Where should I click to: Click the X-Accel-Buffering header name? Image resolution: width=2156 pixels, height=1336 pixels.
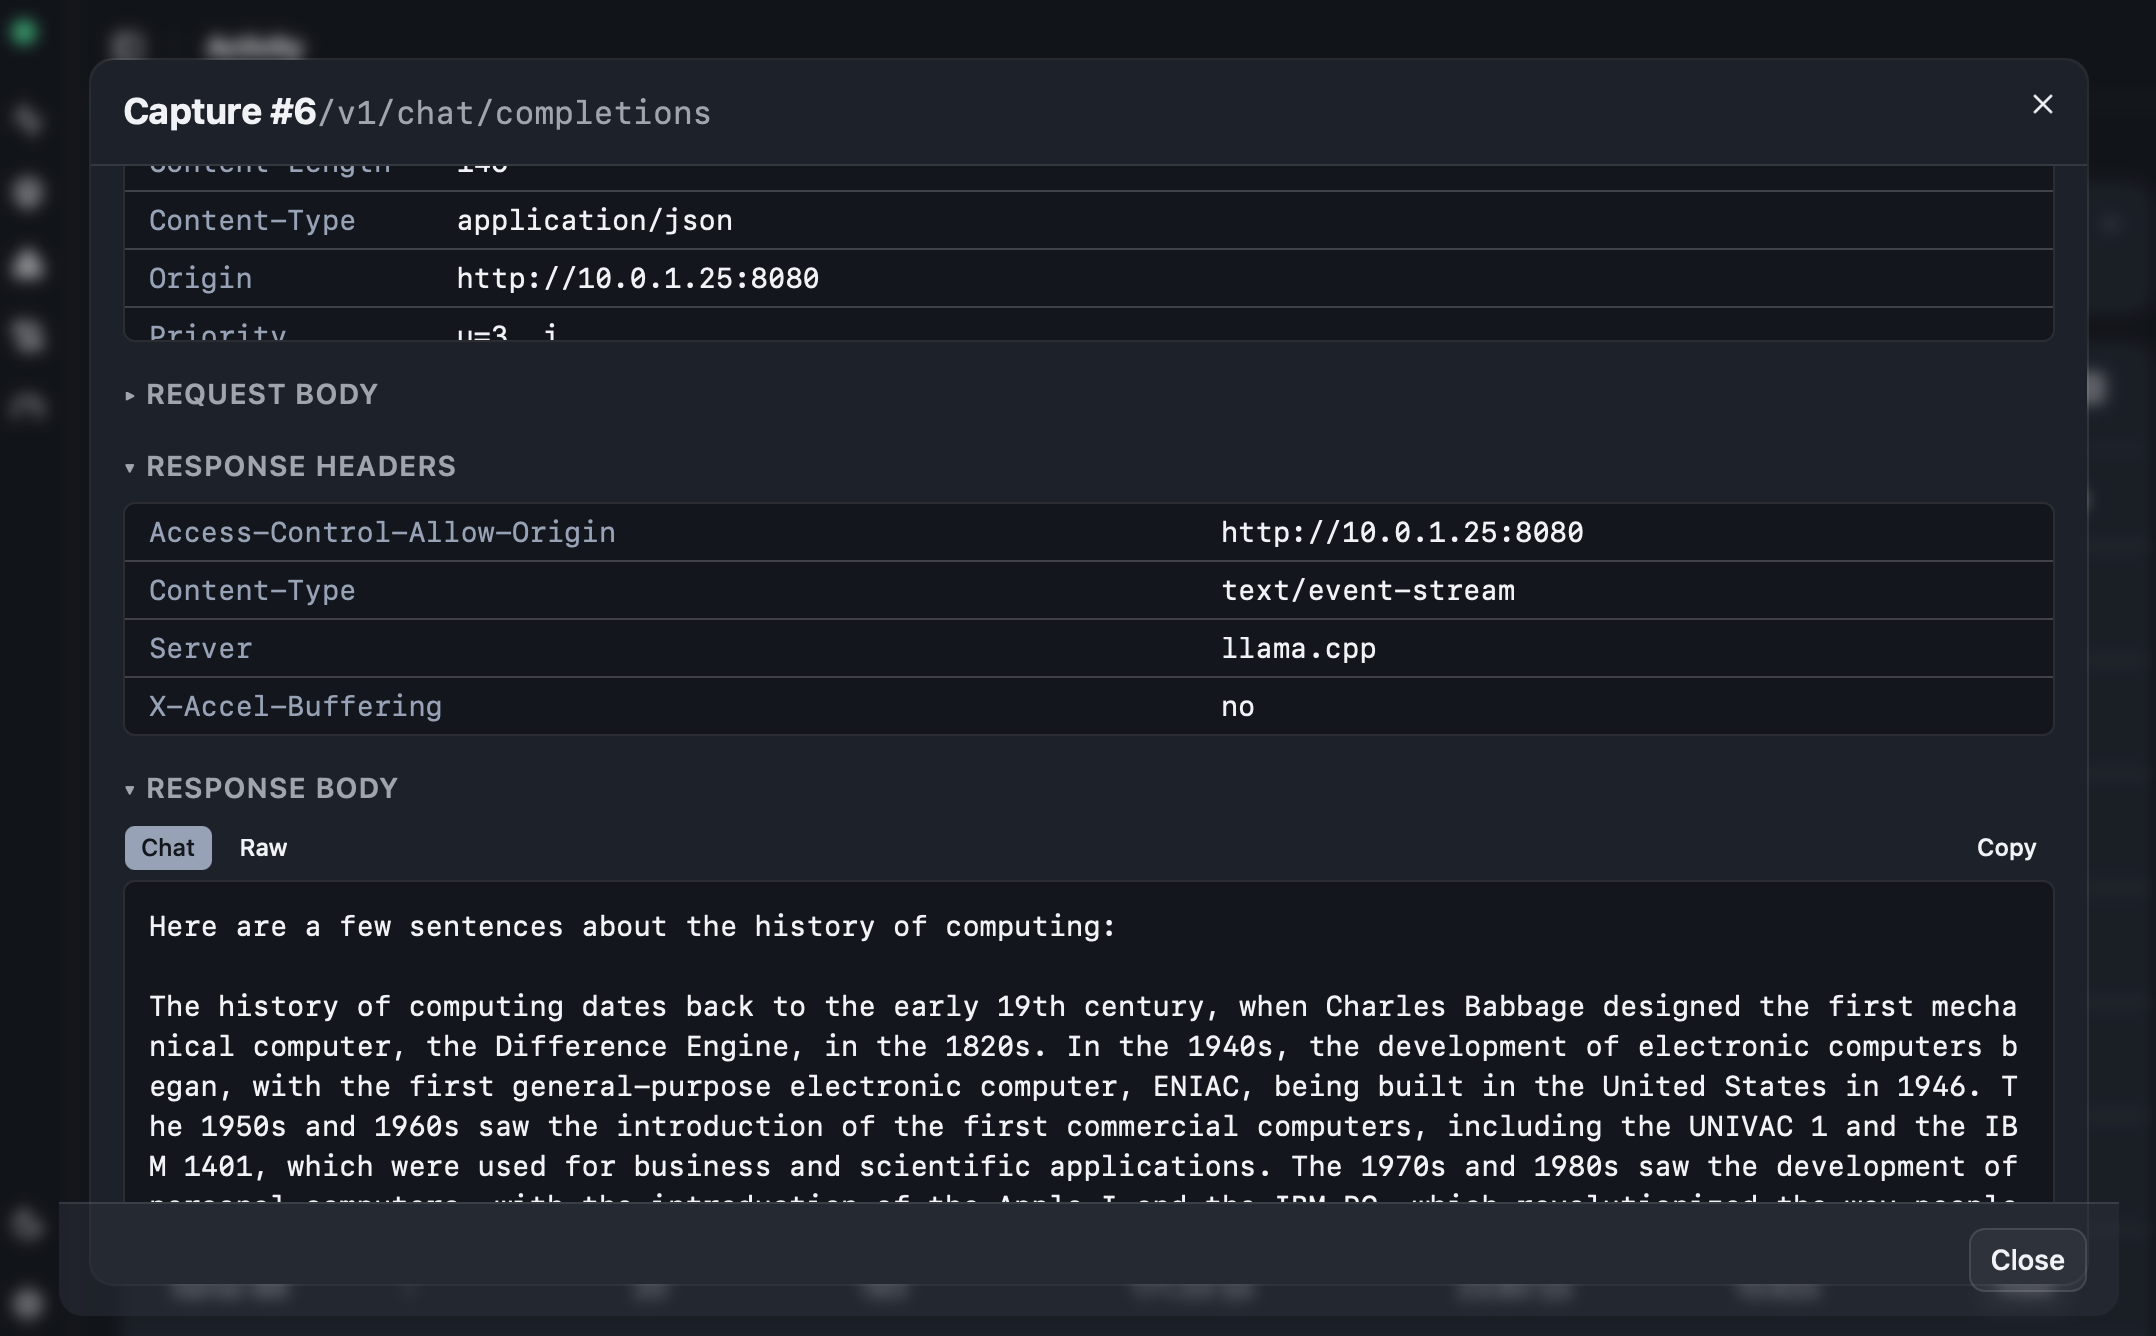pyautogui.click(x=295, y=706)
